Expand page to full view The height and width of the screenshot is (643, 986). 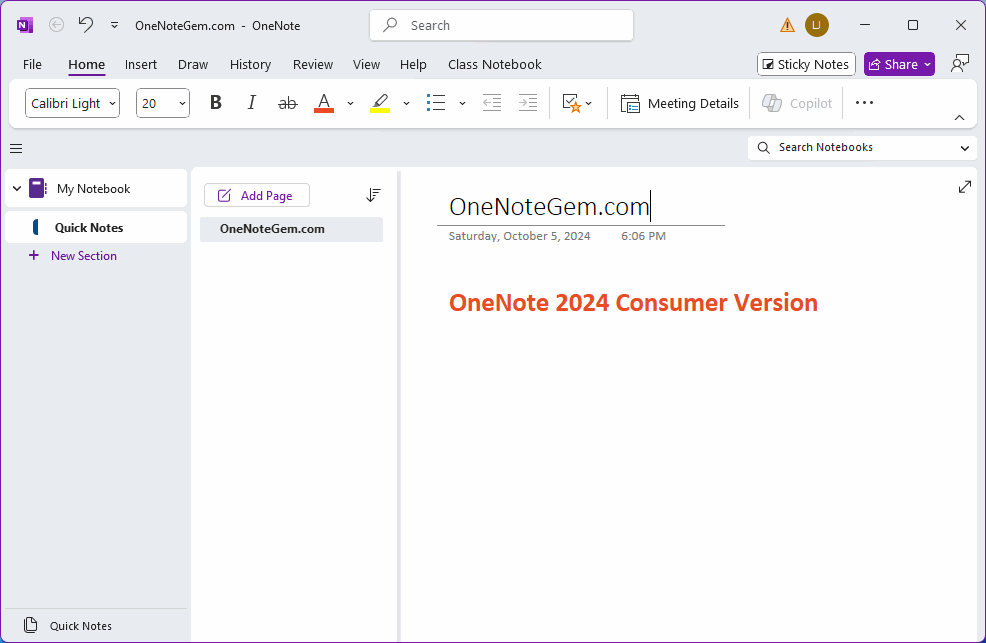coord(965,187)
